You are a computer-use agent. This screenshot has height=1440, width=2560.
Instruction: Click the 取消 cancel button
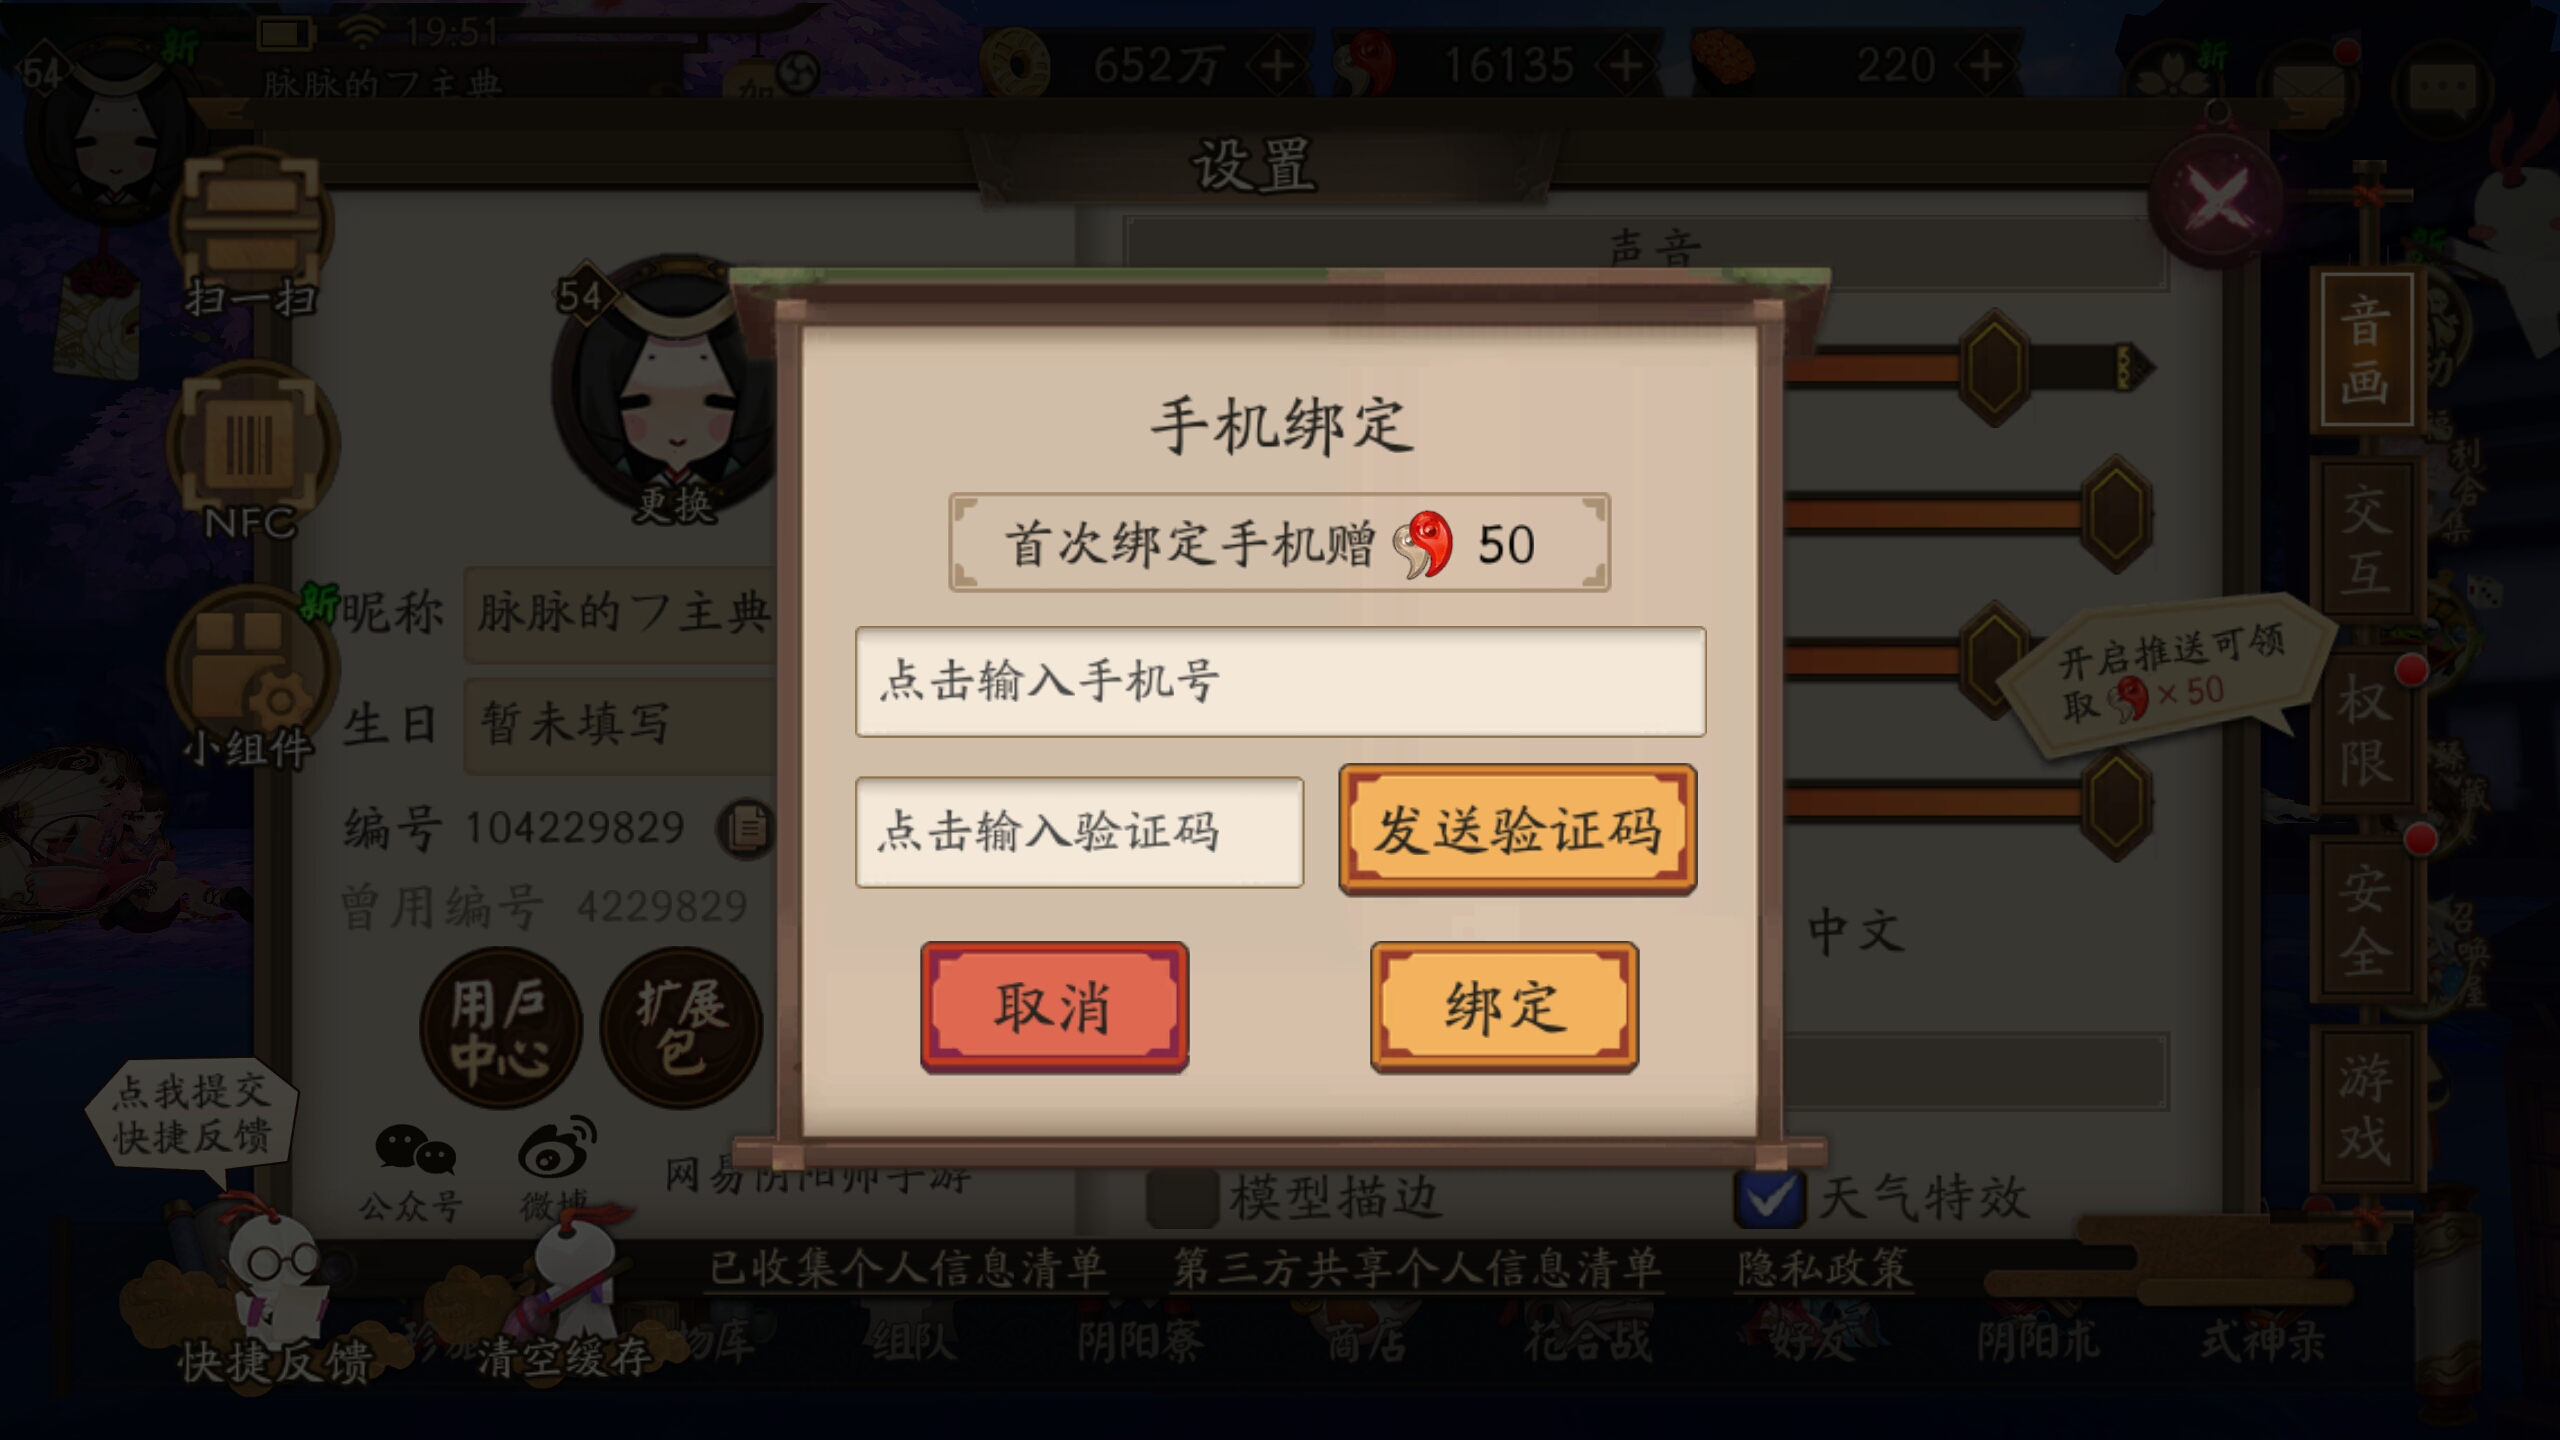click(1054, 1006)
